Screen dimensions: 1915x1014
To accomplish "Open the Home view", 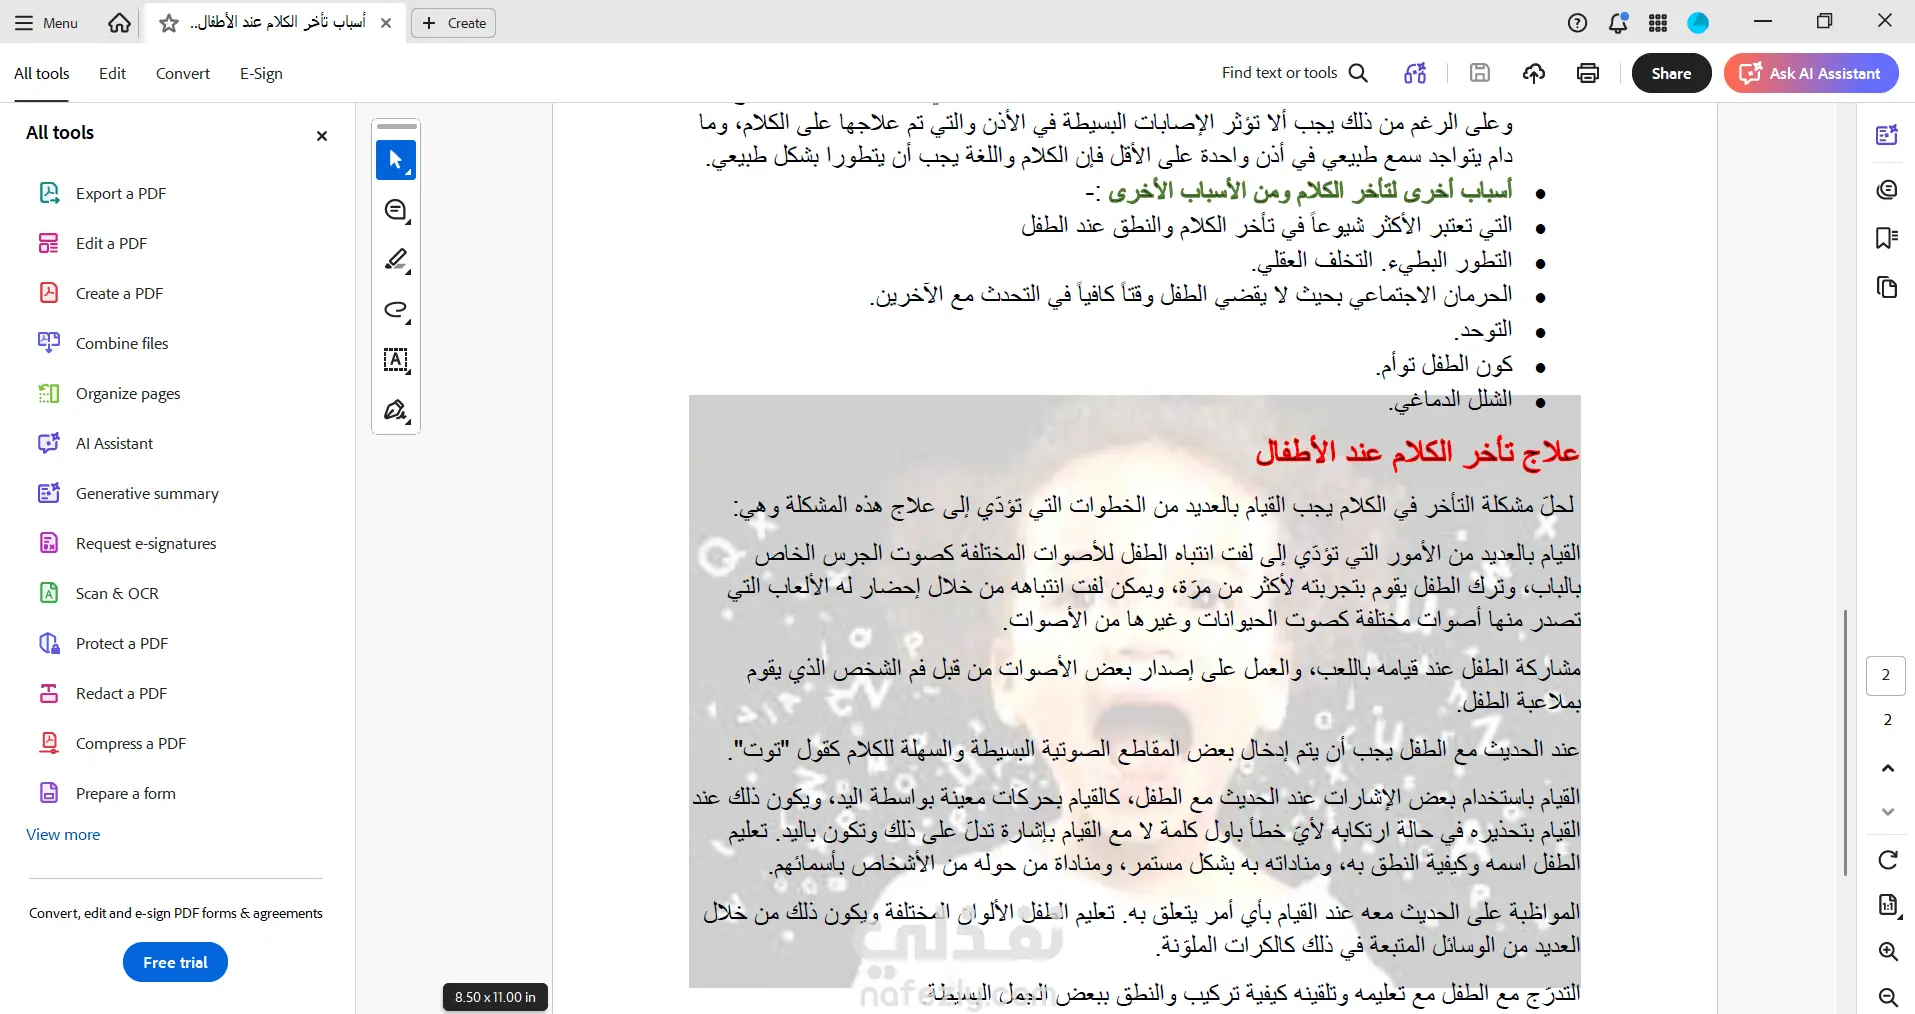I will coord(119,22).
